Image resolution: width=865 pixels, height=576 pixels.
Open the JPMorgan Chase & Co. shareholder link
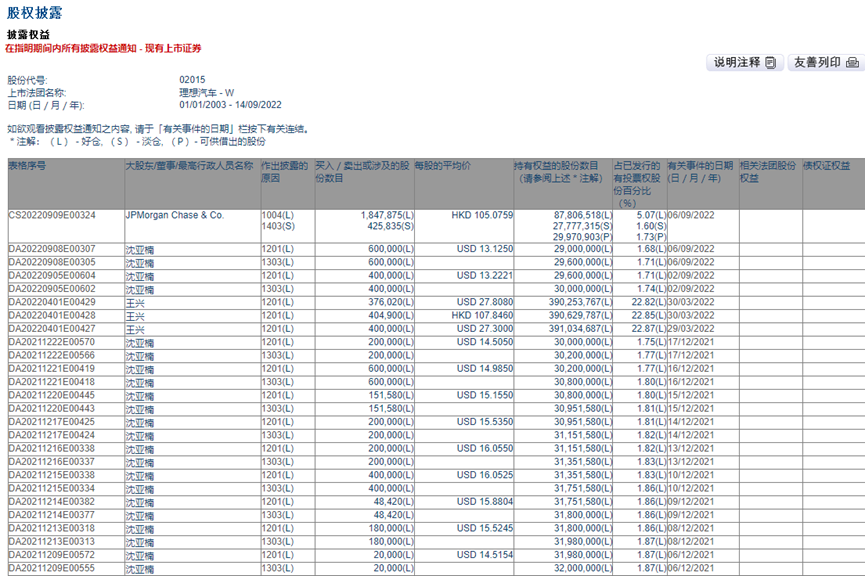coord(174,215)
